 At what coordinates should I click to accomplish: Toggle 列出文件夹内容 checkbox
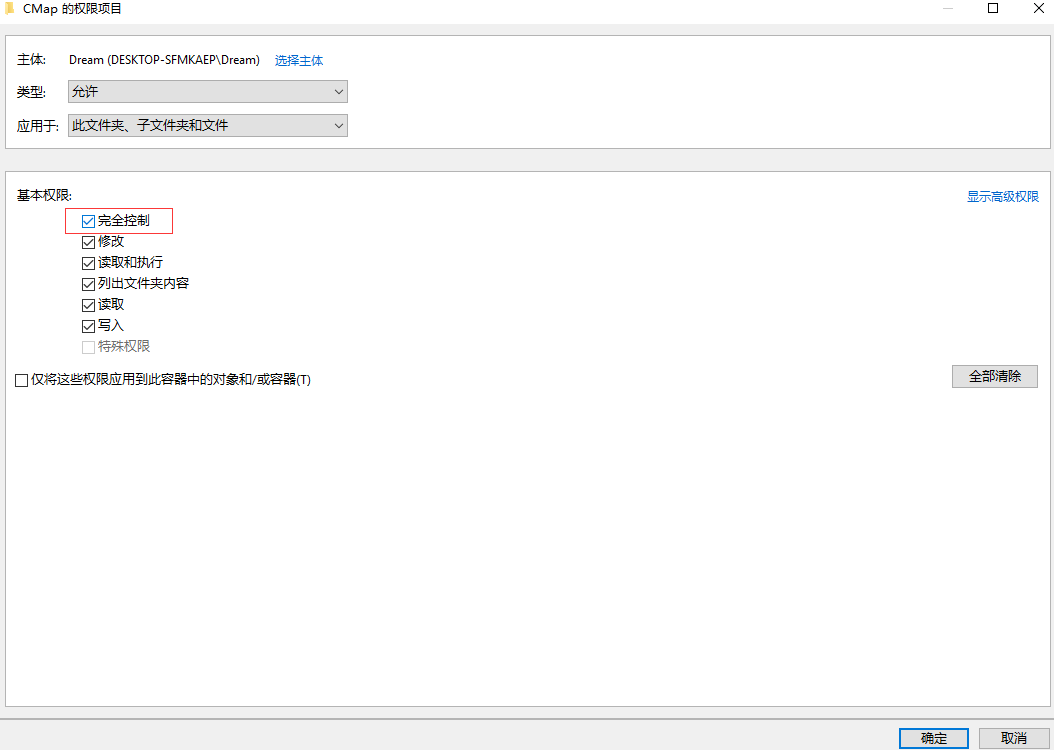[88, 284]
